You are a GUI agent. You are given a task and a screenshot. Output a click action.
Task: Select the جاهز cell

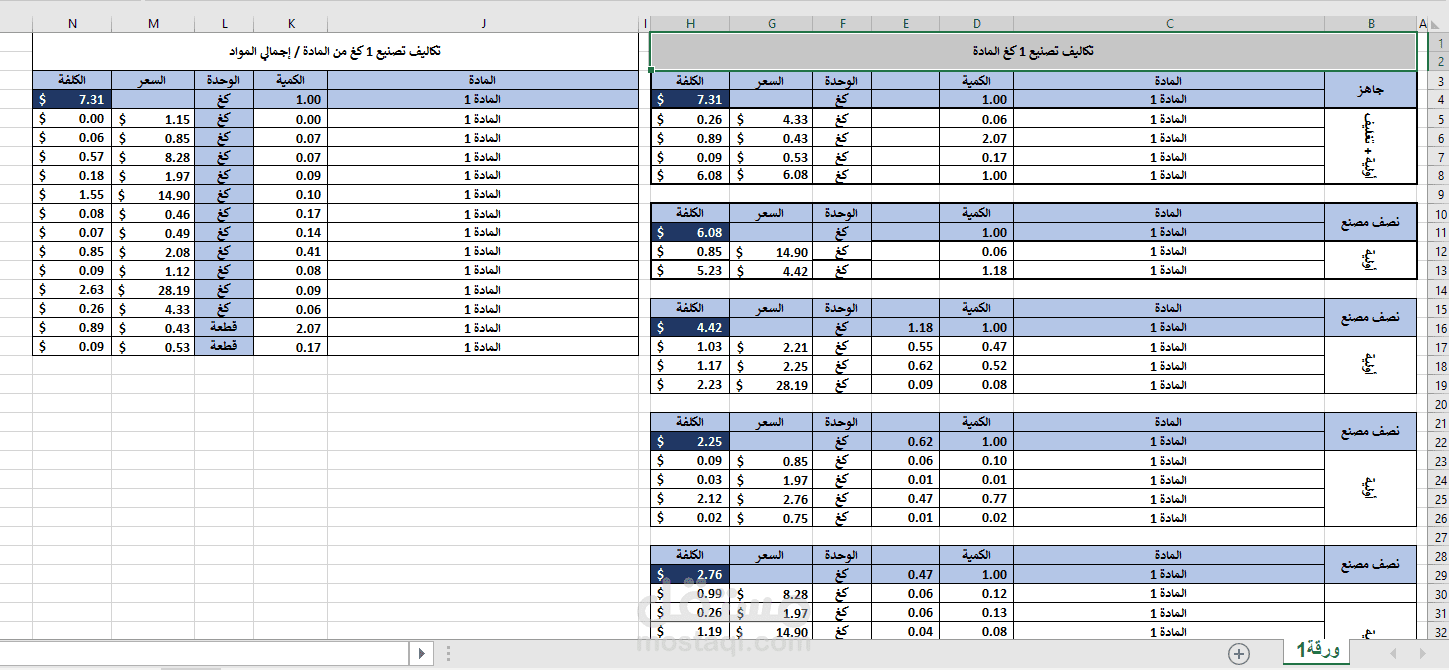coord(1371,90)
